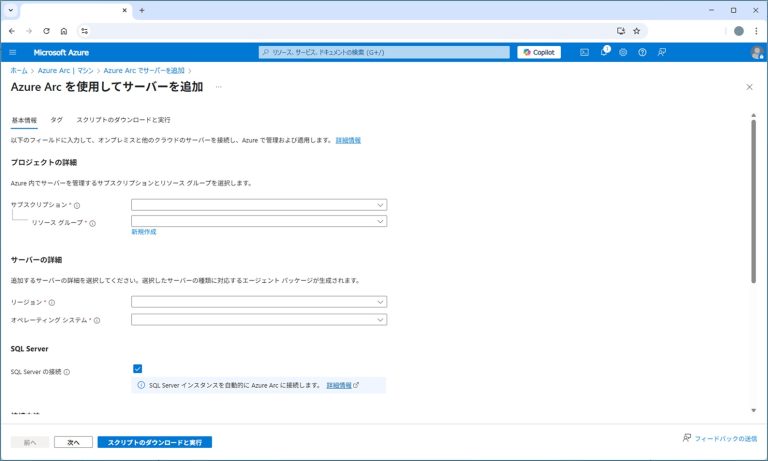
Task: Uncheck the SQL Server の接続 checkbox
Action: [x=137, y=369]
